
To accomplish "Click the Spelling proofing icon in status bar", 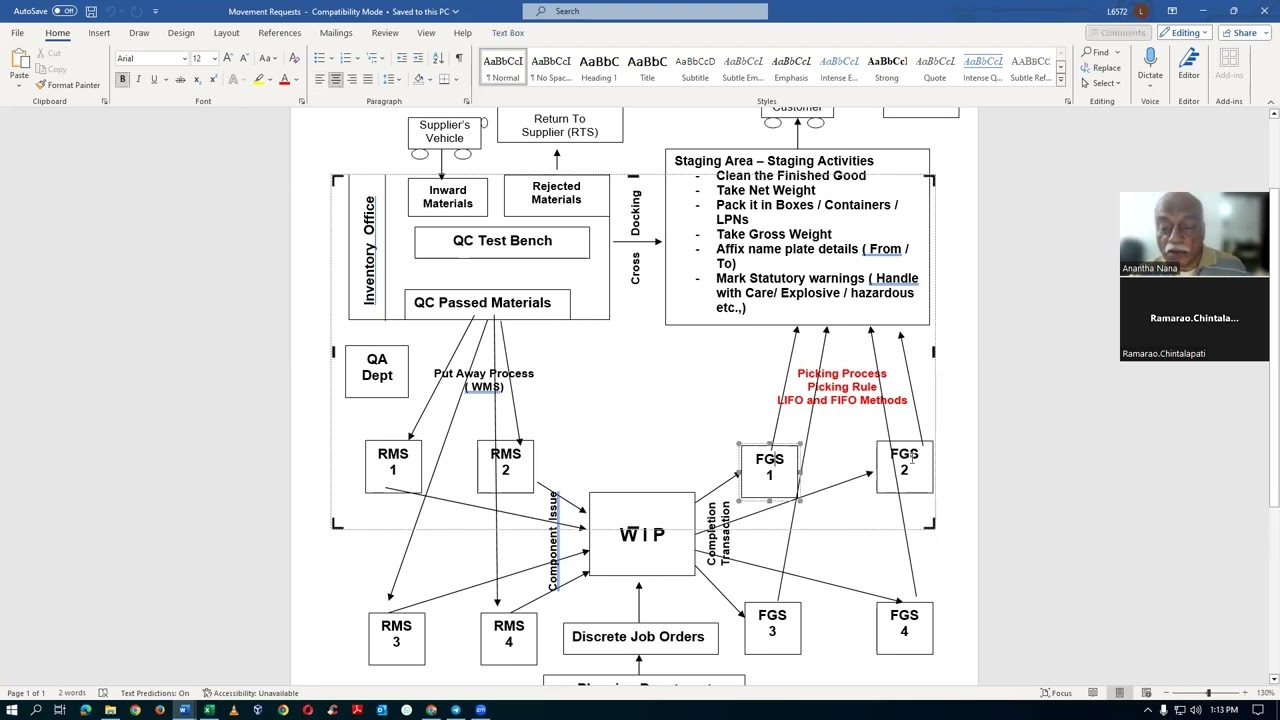I will coord(103,693).
